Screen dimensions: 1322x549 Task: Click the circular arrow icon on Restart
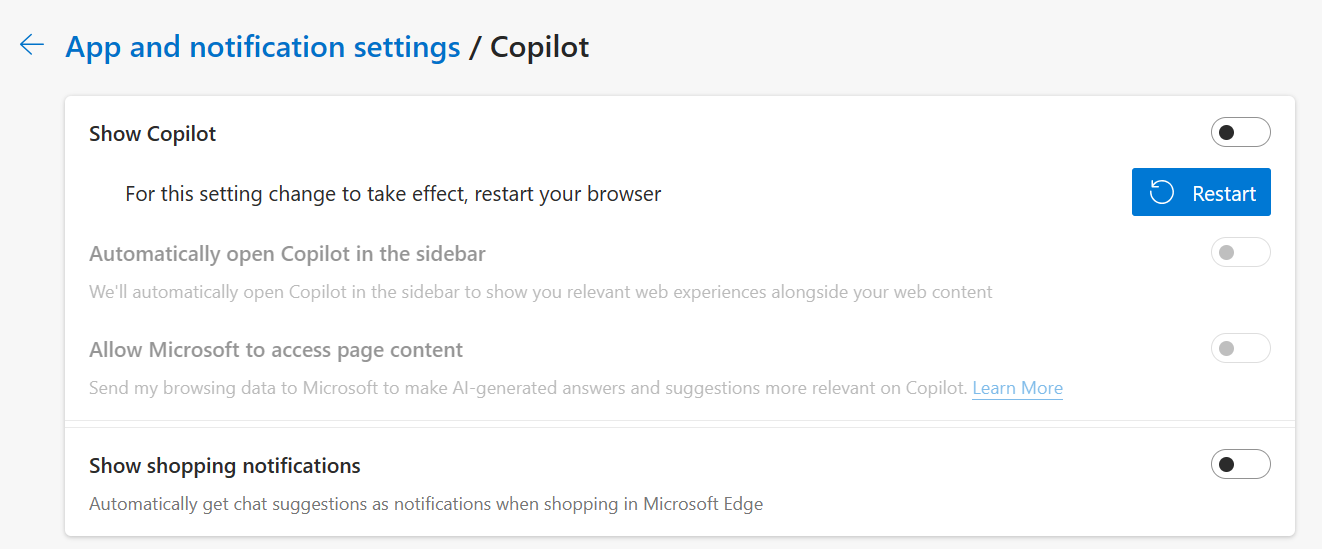[x=1161, y=192]
